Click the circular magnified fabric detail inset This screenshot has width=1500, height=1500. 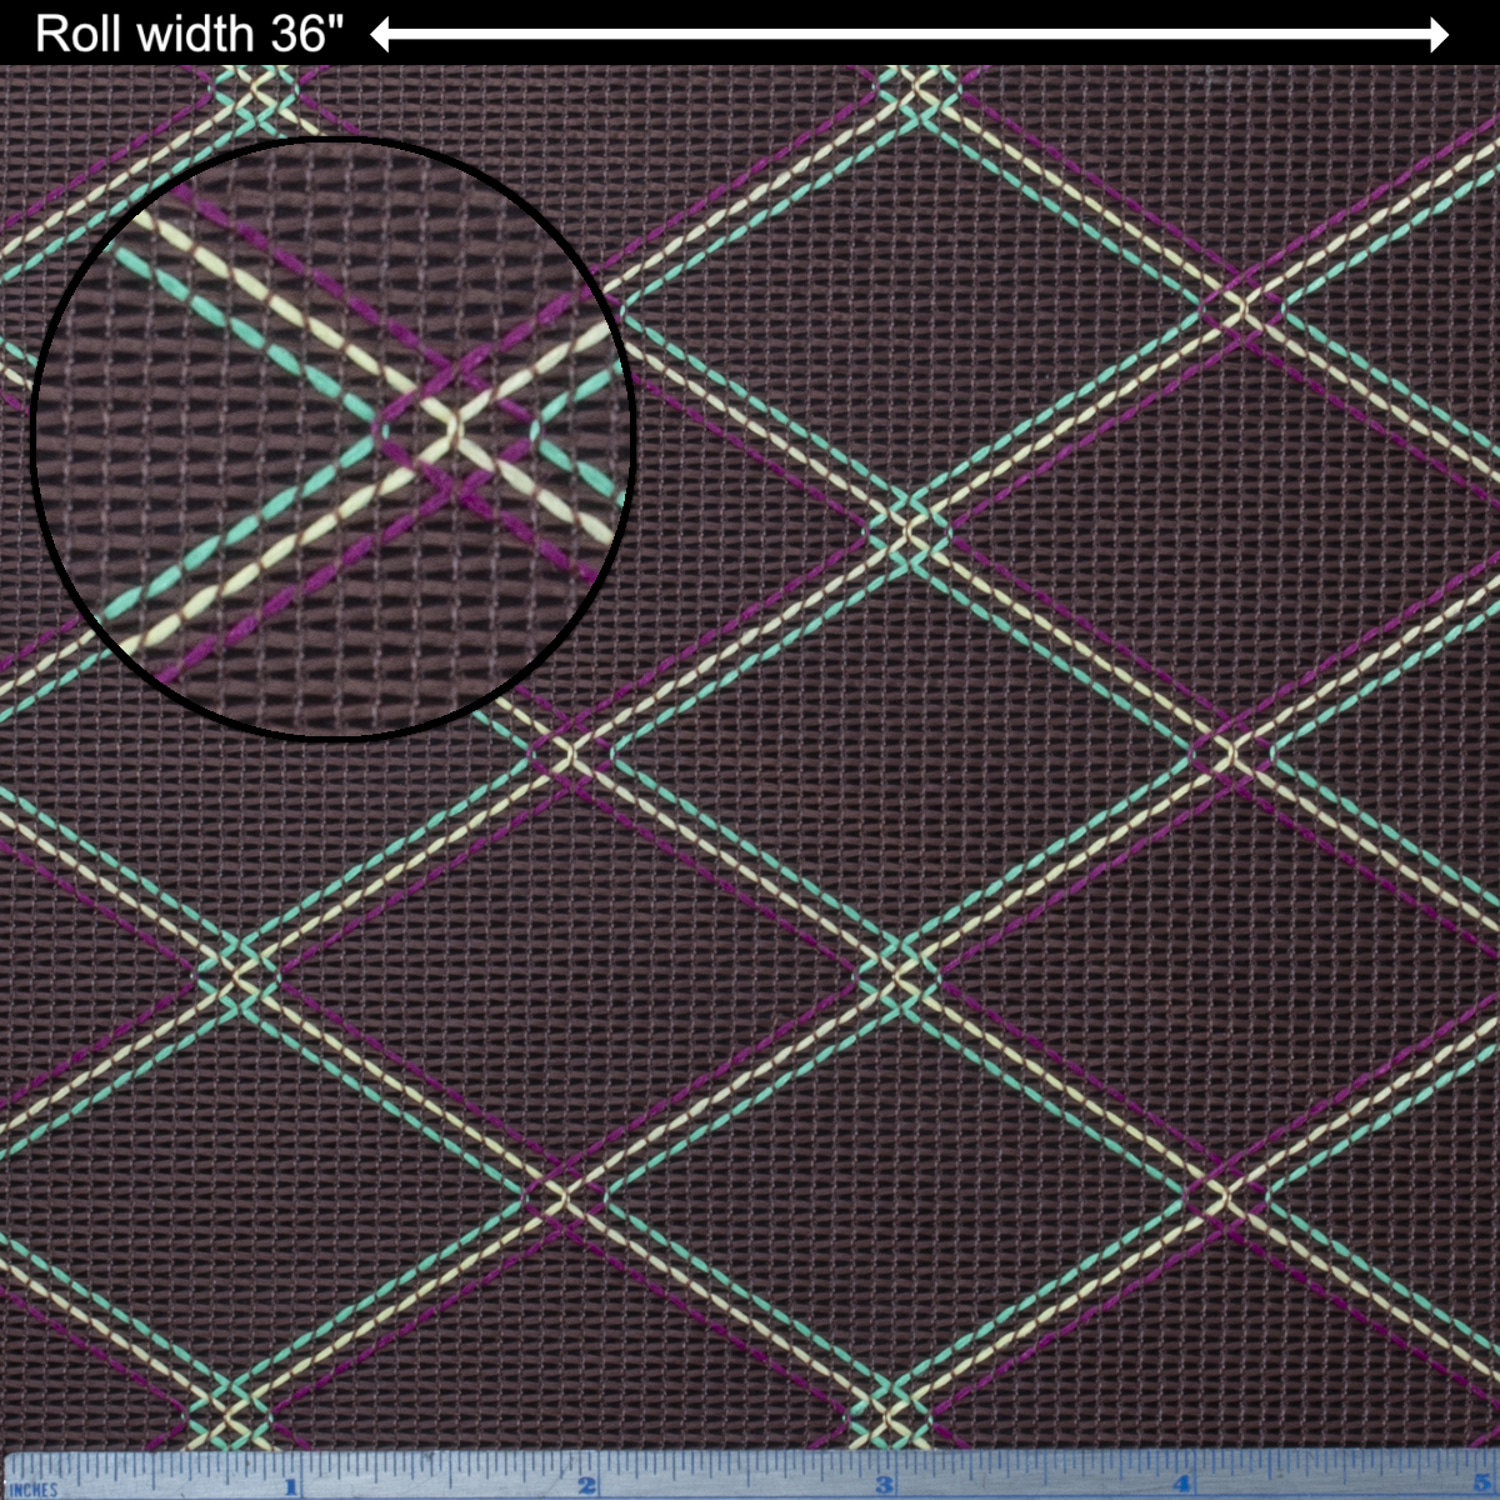(333, 438)
